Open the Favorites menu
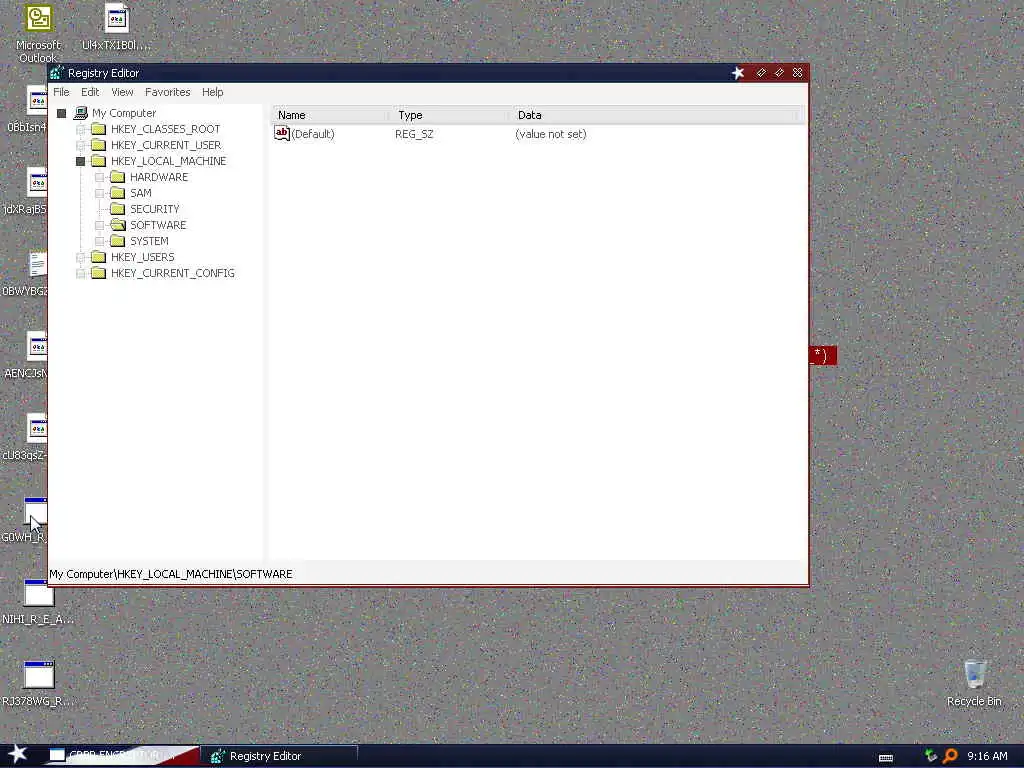1024x768 pixels. point(167,92)
